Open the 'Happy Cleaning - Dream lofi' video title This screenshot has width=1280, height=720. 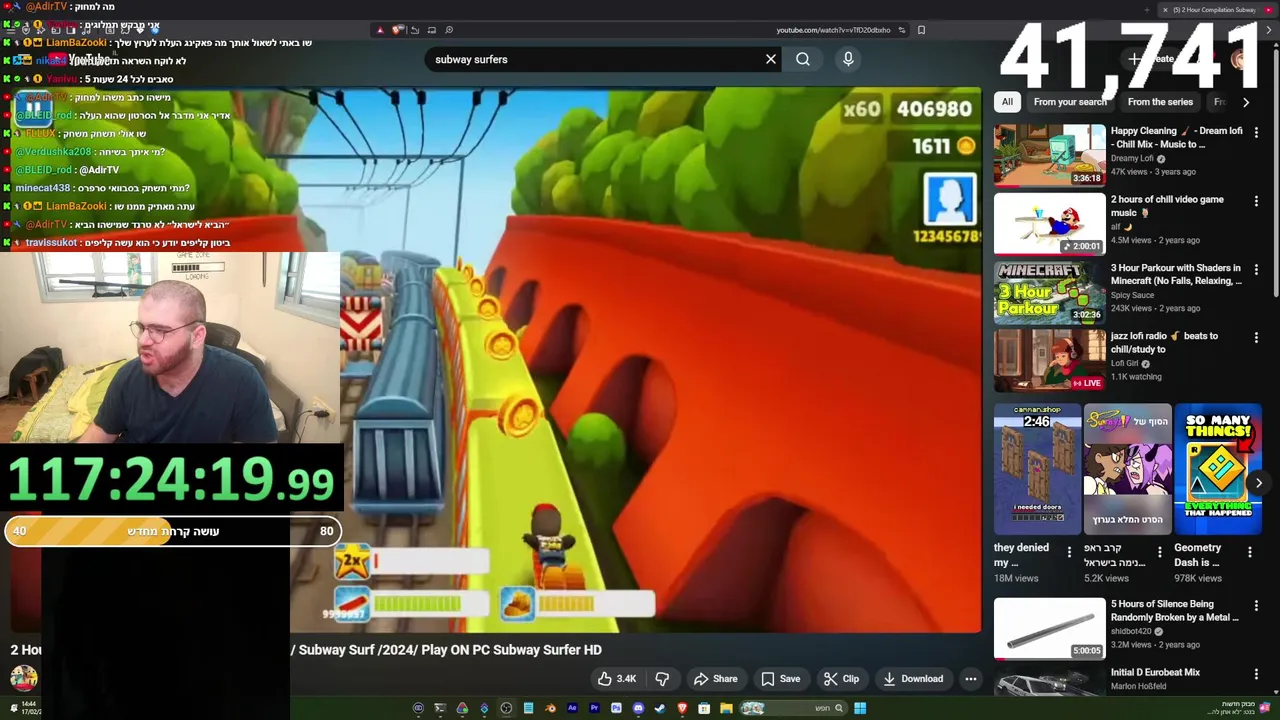(x=1176, y=137)
